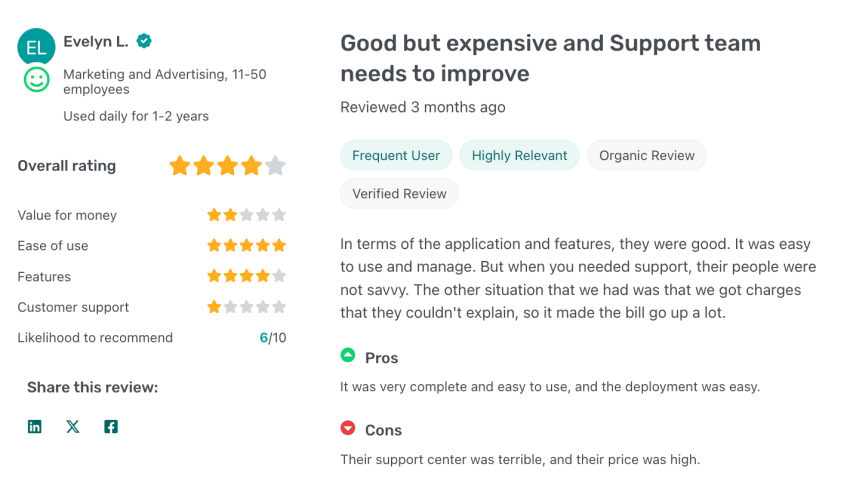Click the Overall rating stars
This screenshot has width=850, height=482.
point(227,166)
